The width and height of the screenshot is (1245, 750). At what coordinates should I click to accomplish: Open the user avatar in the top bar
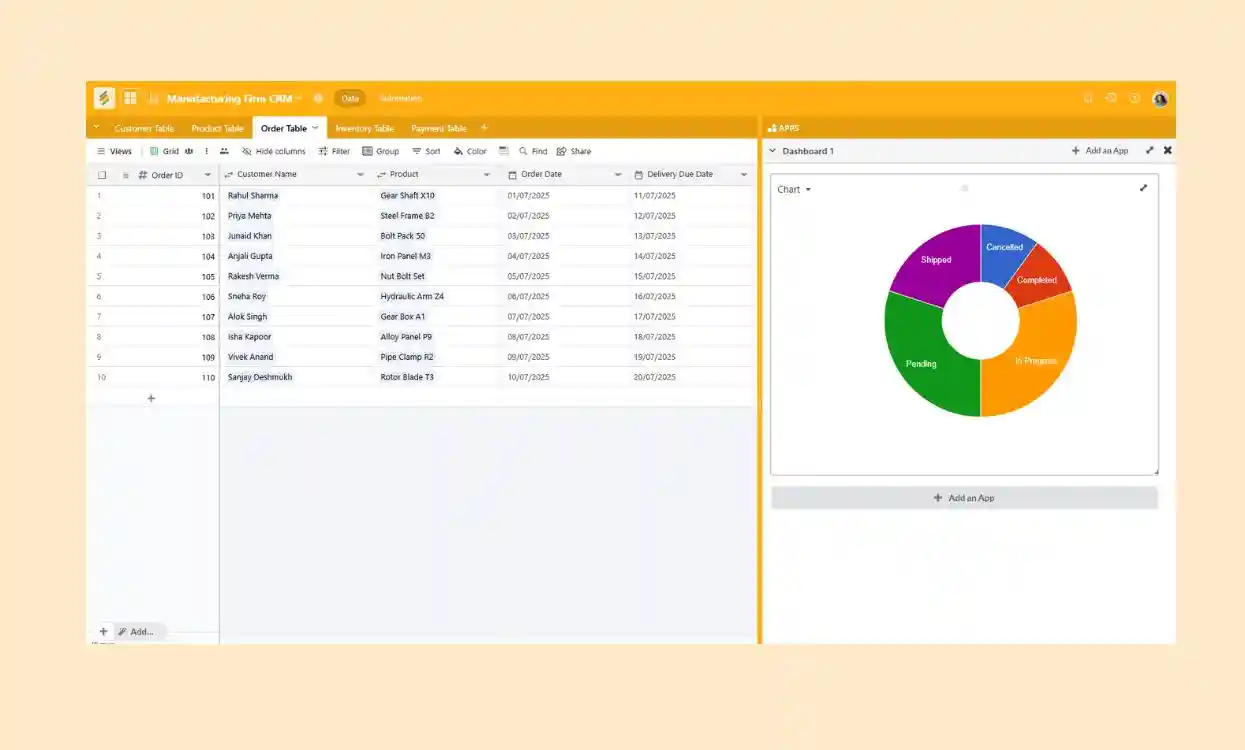(x=1160, y=98)
